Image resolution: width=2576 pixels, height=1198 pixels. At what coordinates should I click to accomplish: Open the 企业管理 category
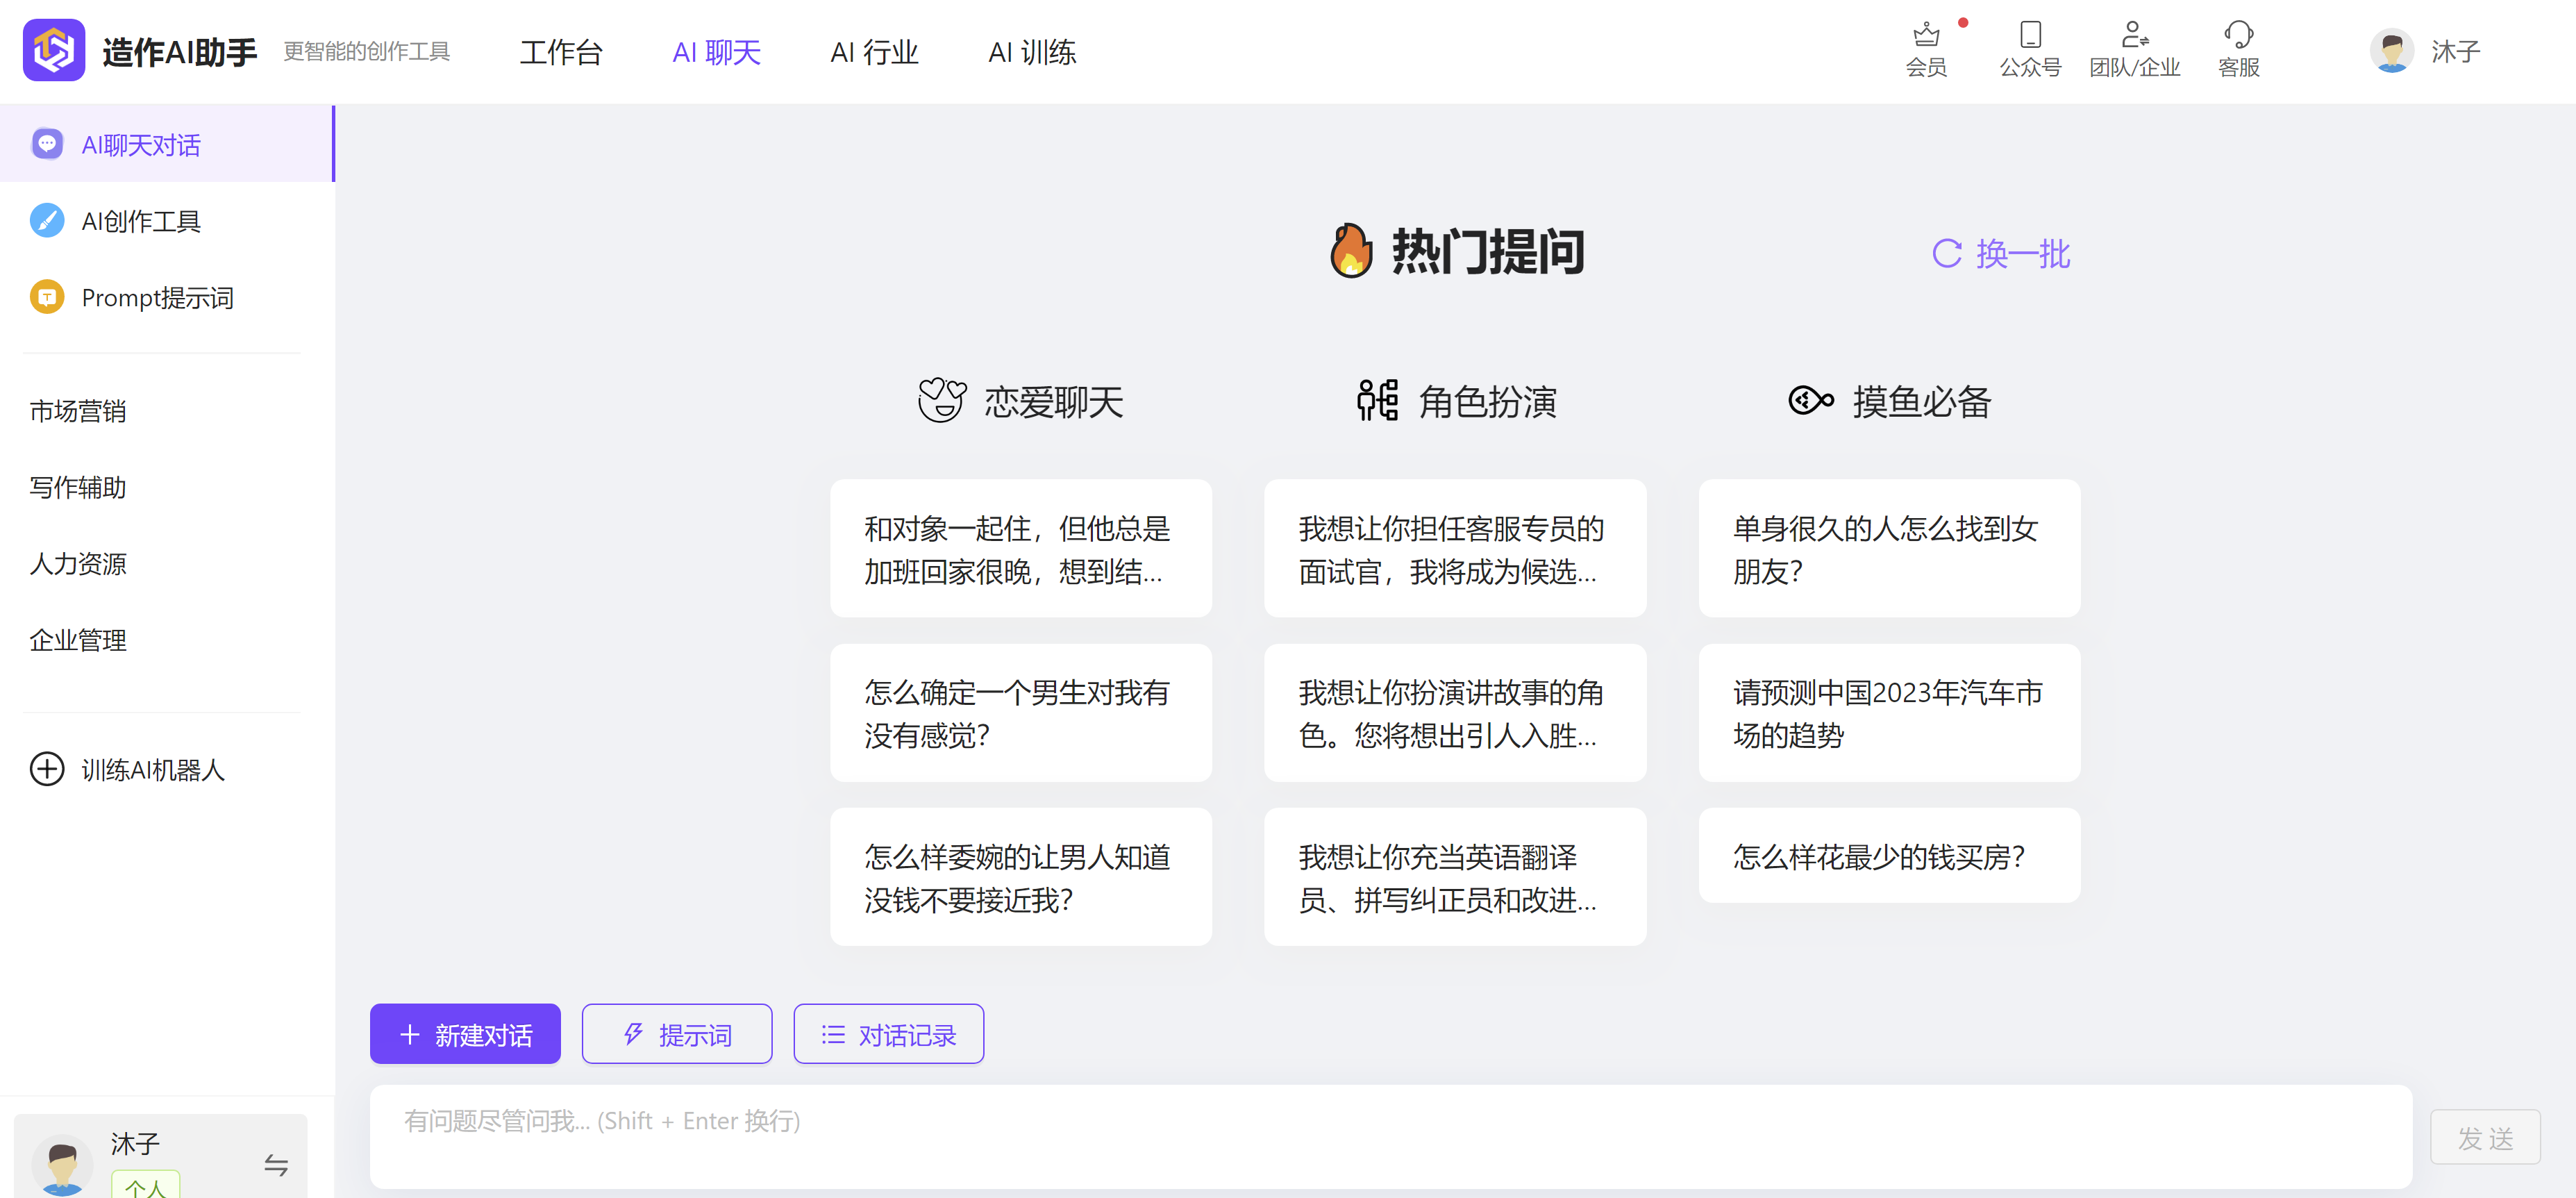[78, 640]
